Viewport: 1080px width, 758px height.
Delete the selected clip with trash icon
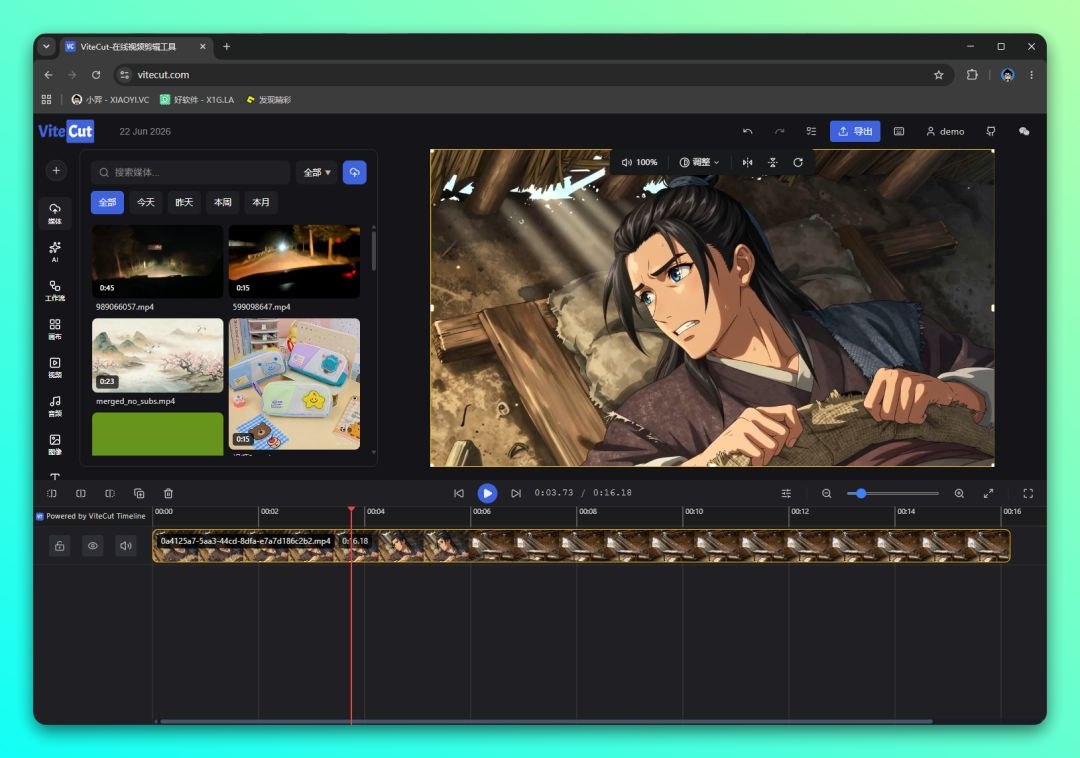pyautogui.click(x=169, y=494)
